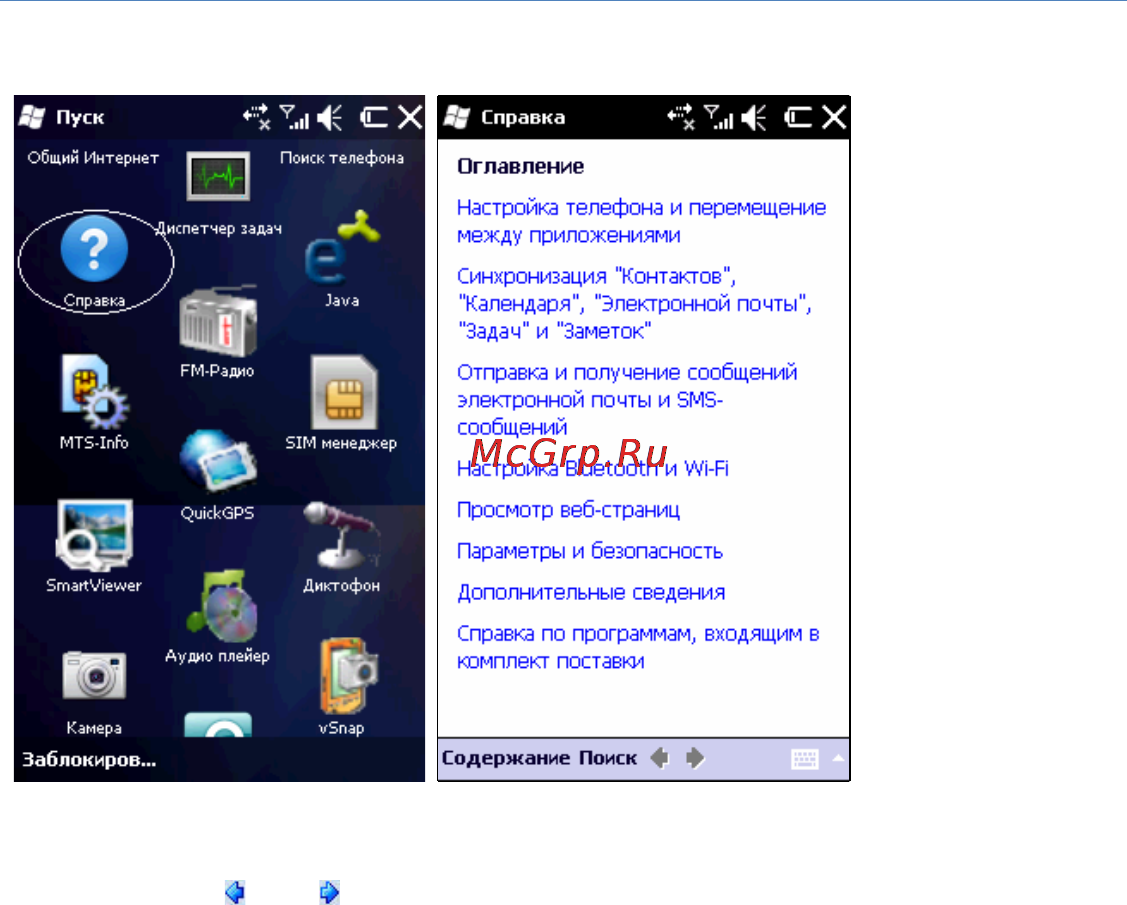The width and height of the screenshot is (1127, 905).
Task: Select the Поиск menu in help
Action: click(608, 758)
